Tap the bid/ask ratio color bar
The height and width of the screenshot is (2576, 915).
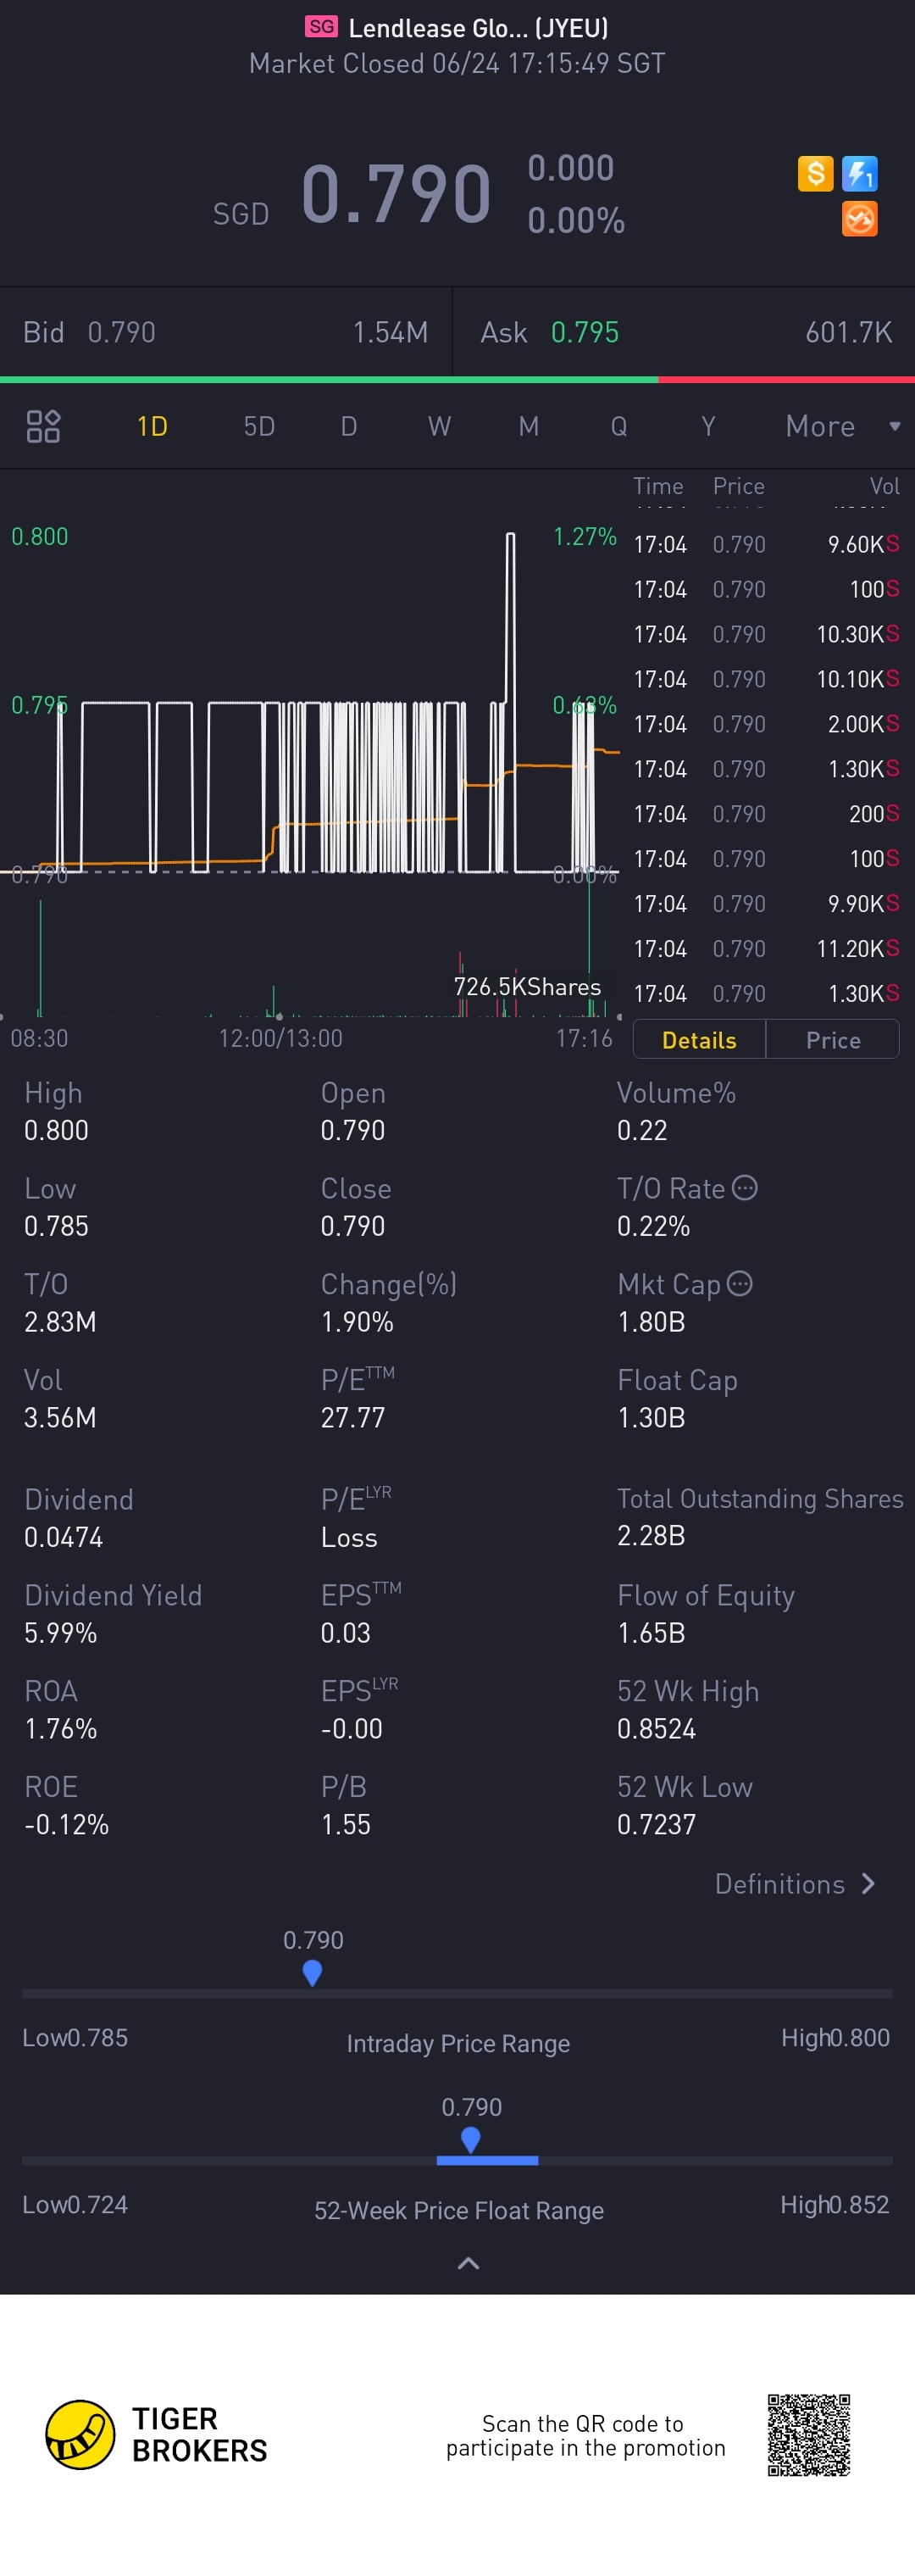point(457,380)
